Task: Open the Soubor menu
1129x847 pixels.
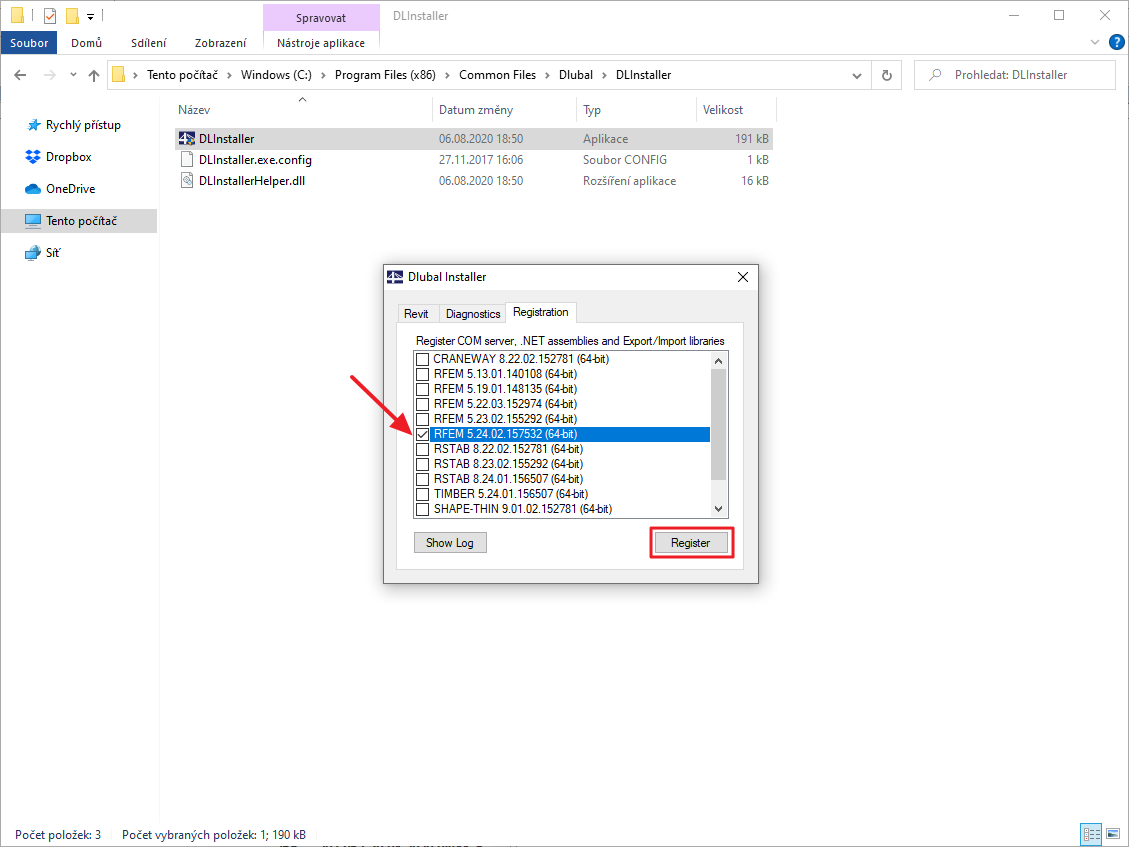Action: click(29, 42)
